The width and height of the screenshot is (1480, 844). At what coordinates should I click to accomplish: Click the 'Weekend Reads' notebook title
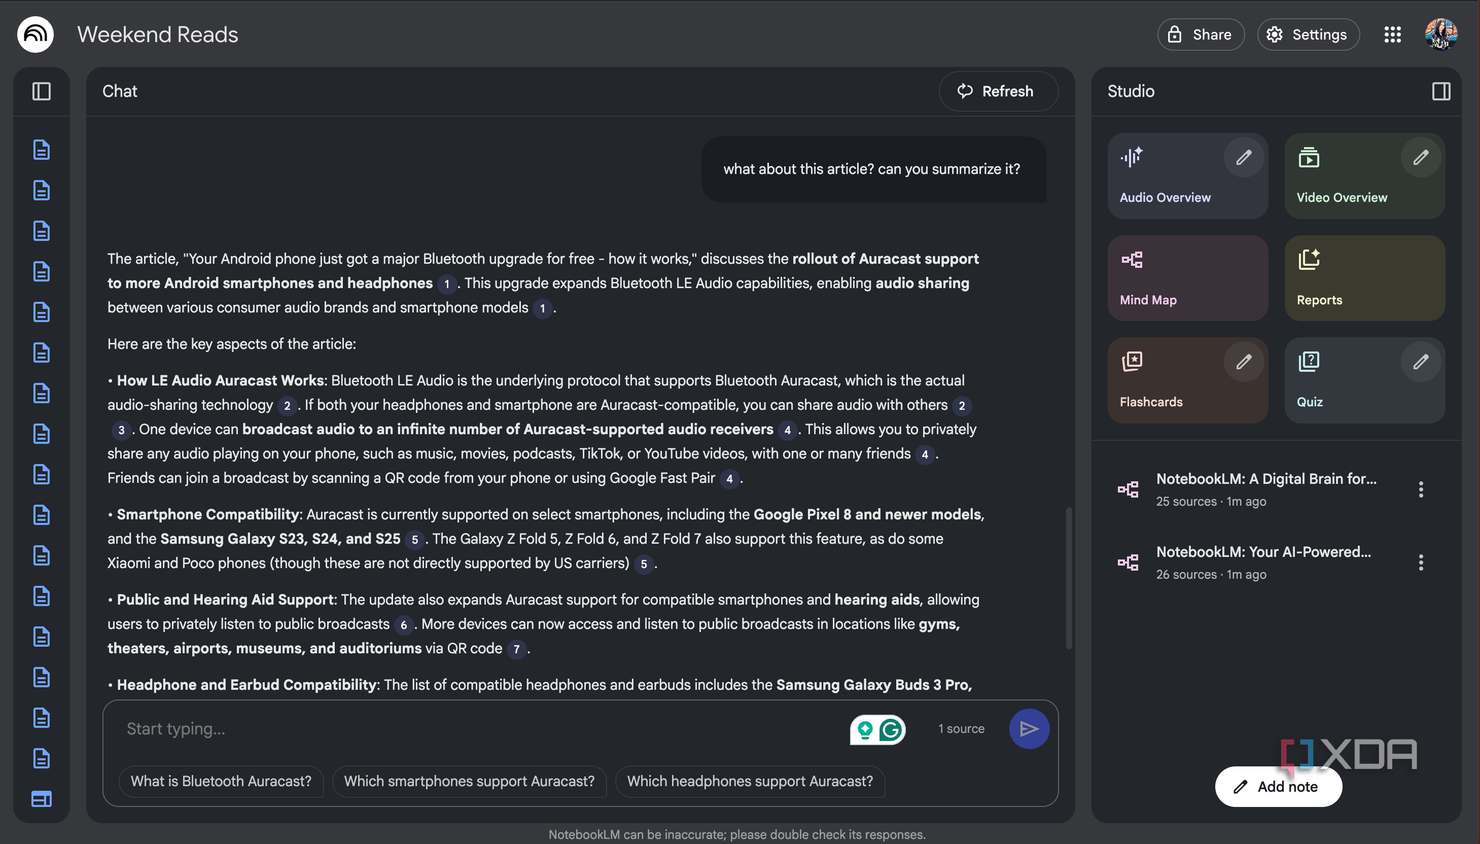[x=158, y=34]
